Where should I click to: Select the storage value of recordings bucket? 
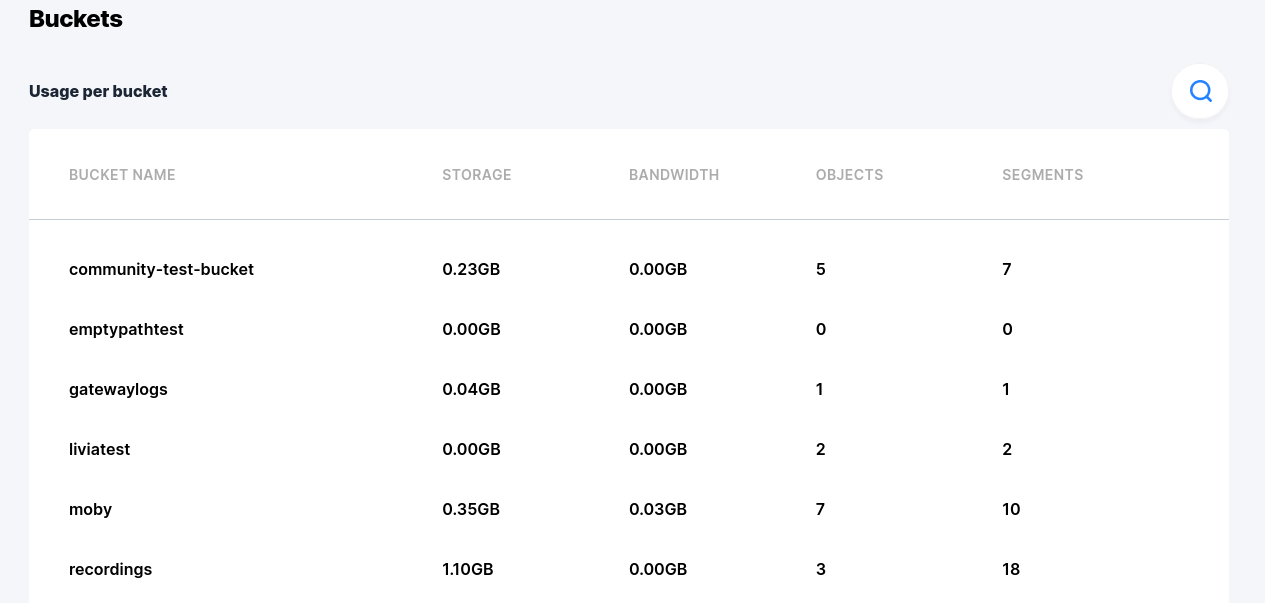click(x=467, y=569)
